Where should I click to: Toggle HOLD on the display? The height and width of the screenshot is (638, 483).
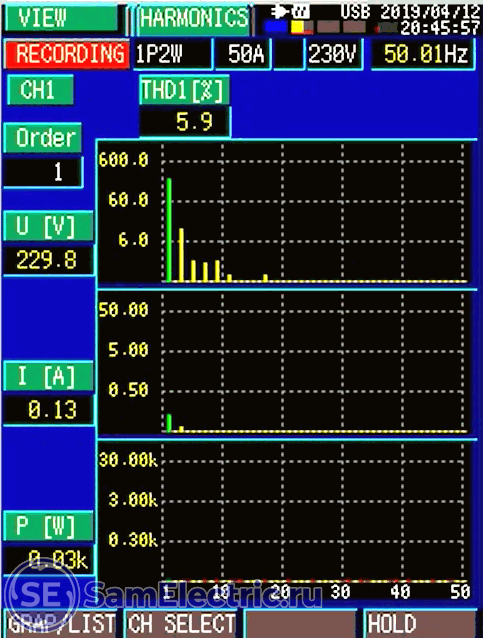[419, 624]
